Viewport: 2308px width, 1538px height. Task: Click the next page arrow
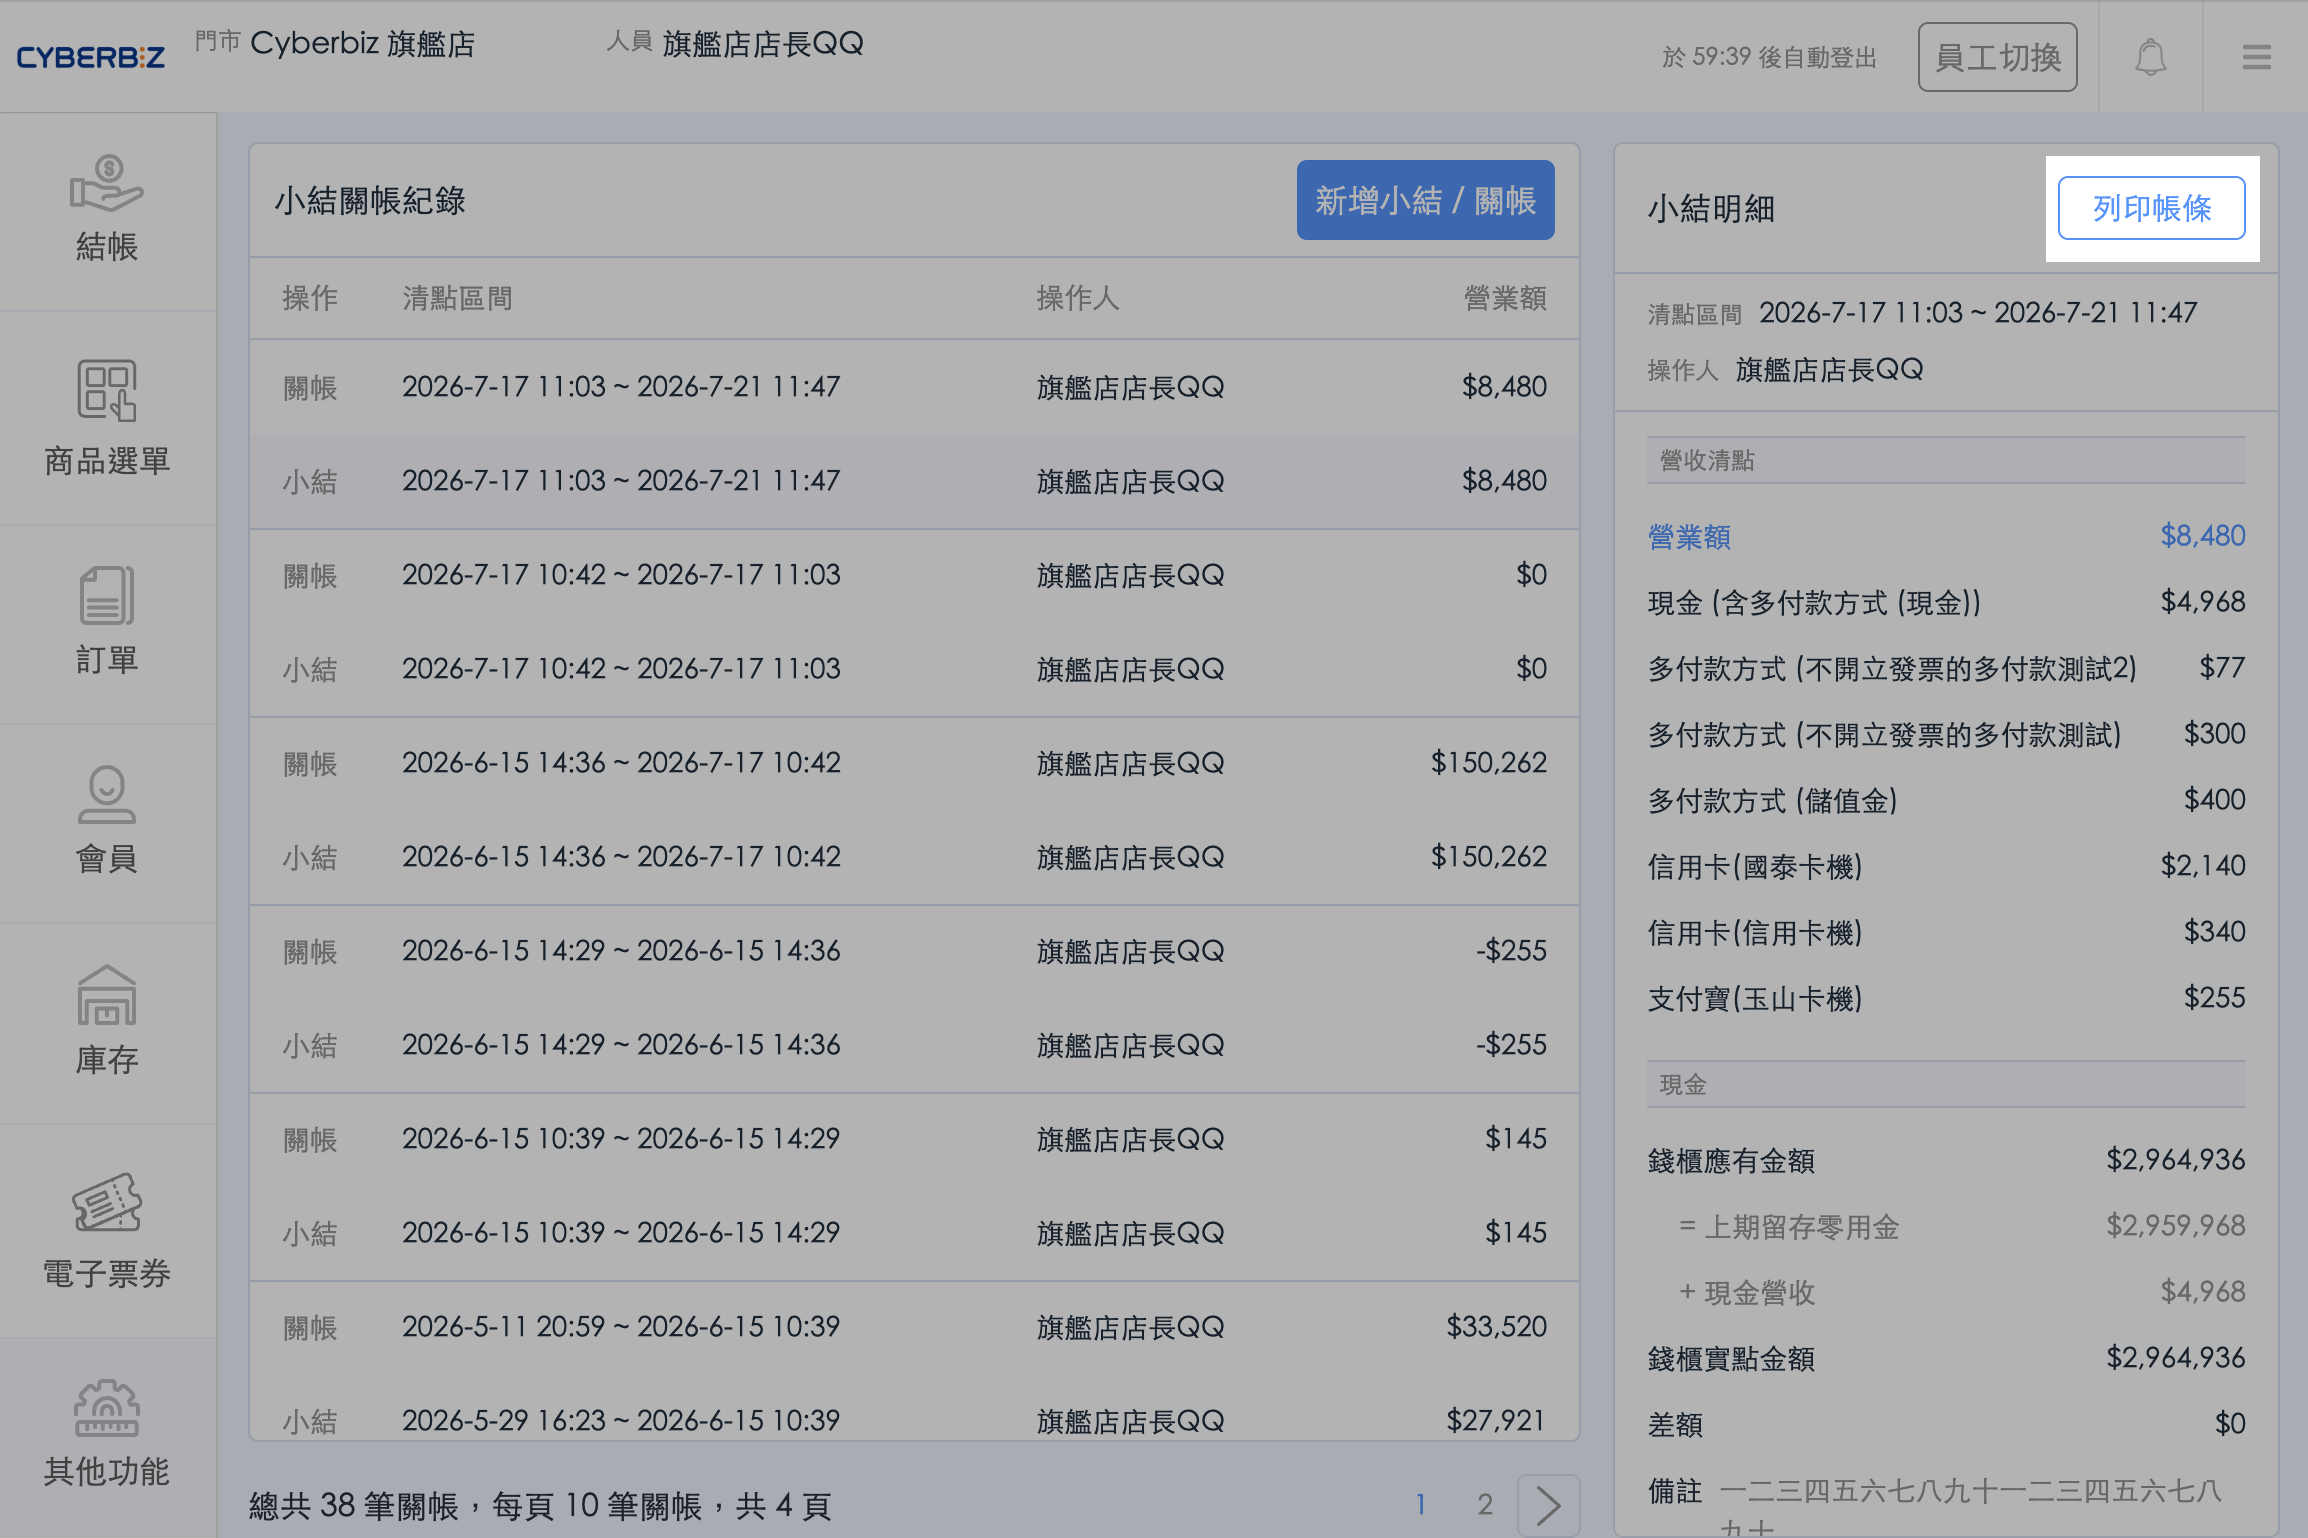coord(1548,1505)
